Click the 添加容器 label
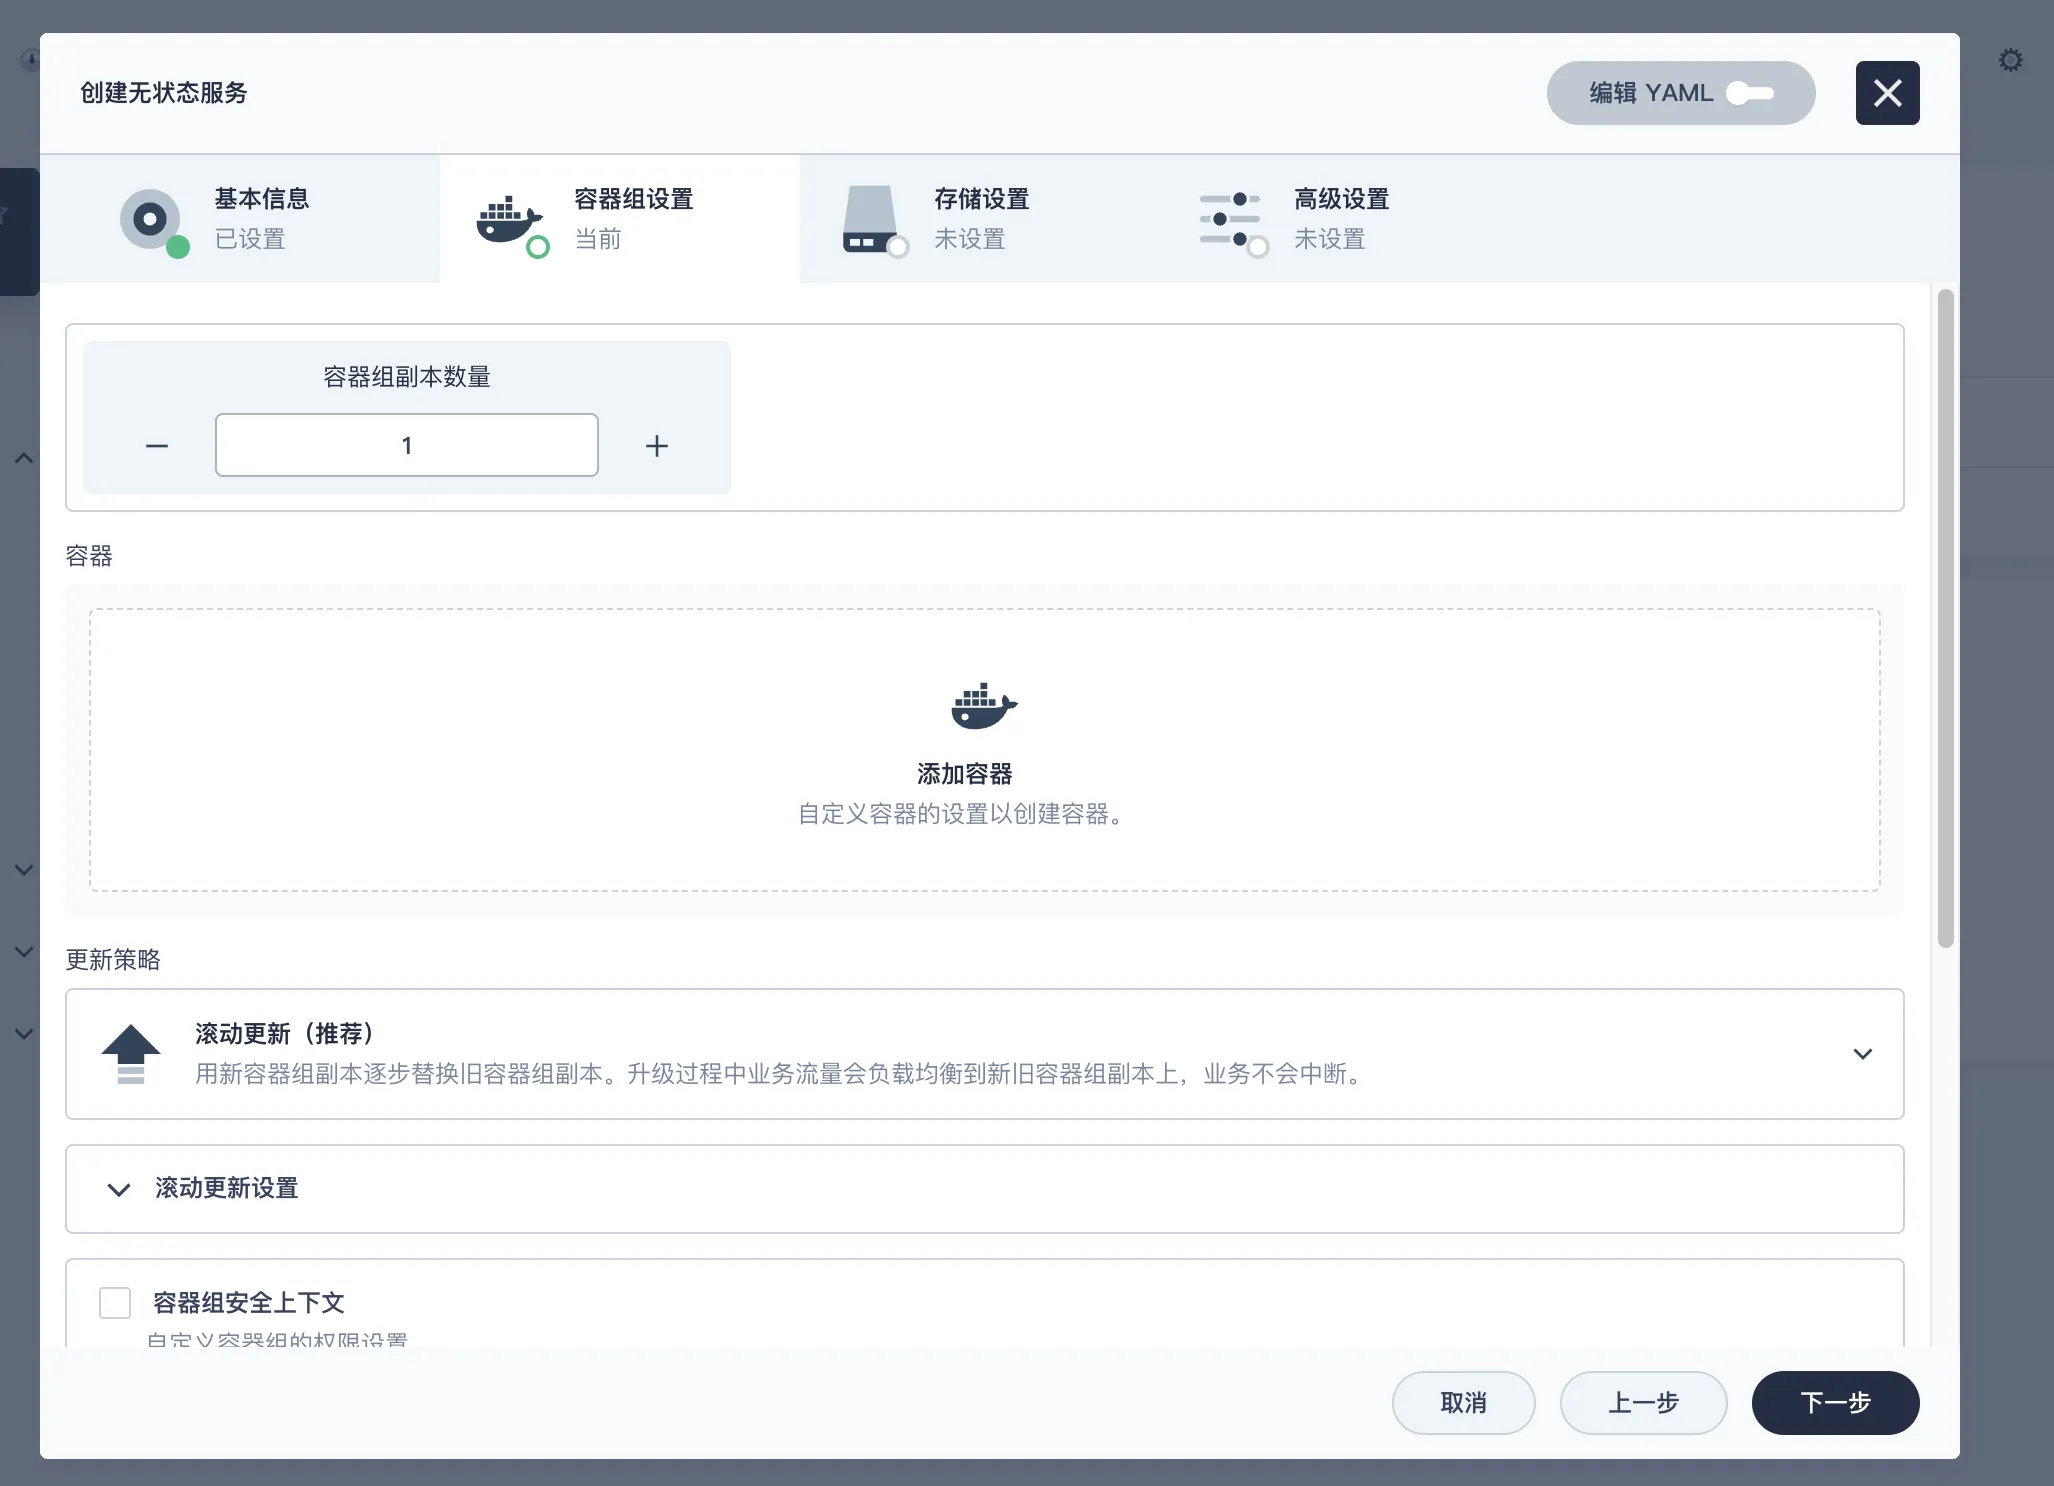Screen dimensions: 2054x1486 [965, 774]
